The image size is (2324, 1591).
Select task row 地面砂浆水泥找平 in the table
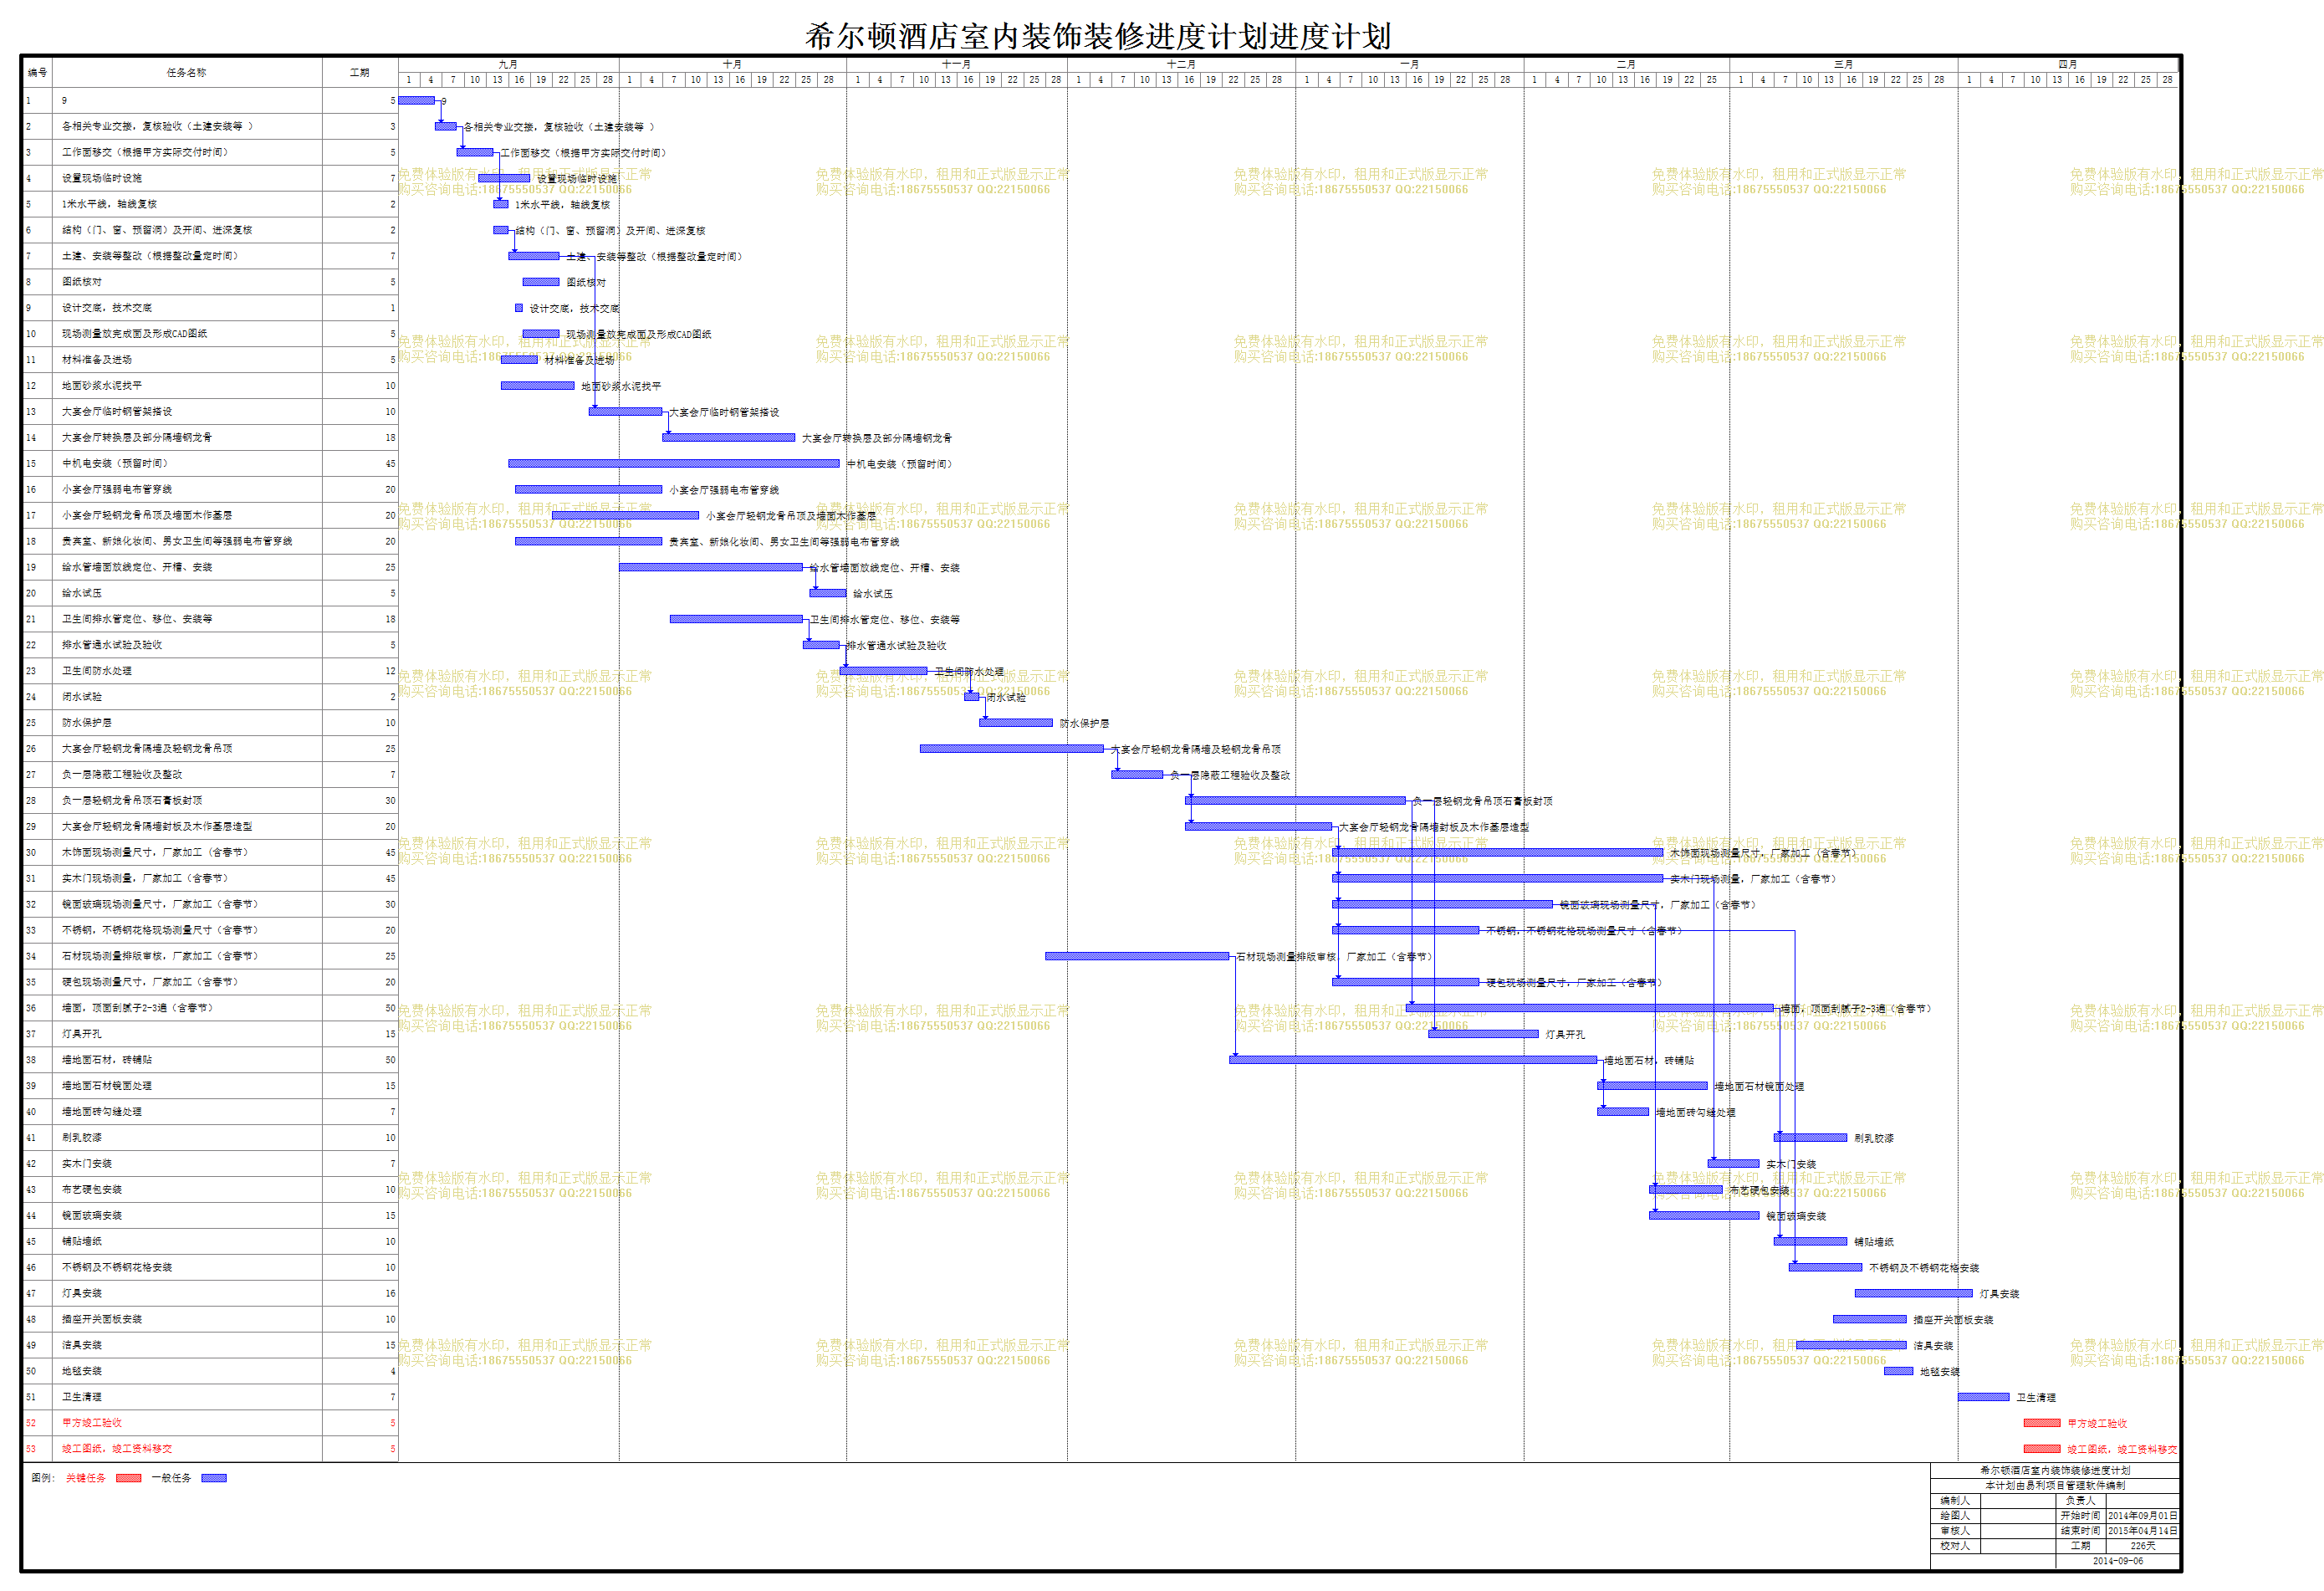[210, 386]
